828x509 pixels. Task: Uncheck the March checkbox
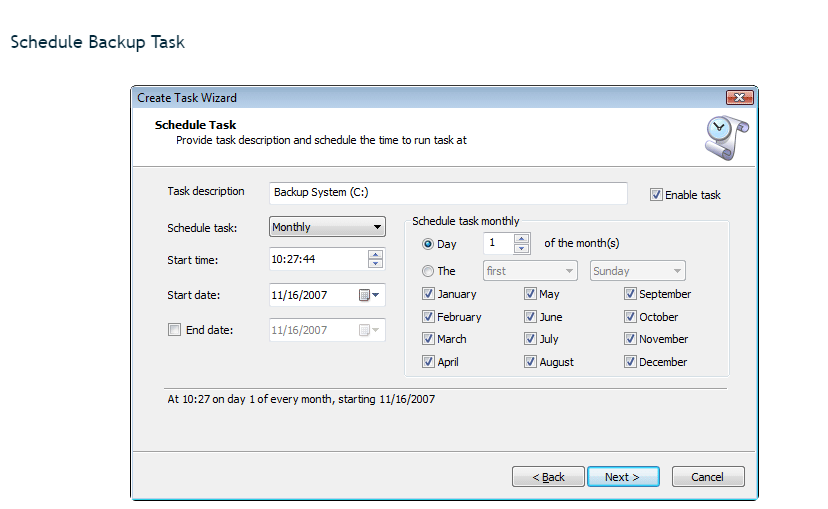tap(428, 339)
